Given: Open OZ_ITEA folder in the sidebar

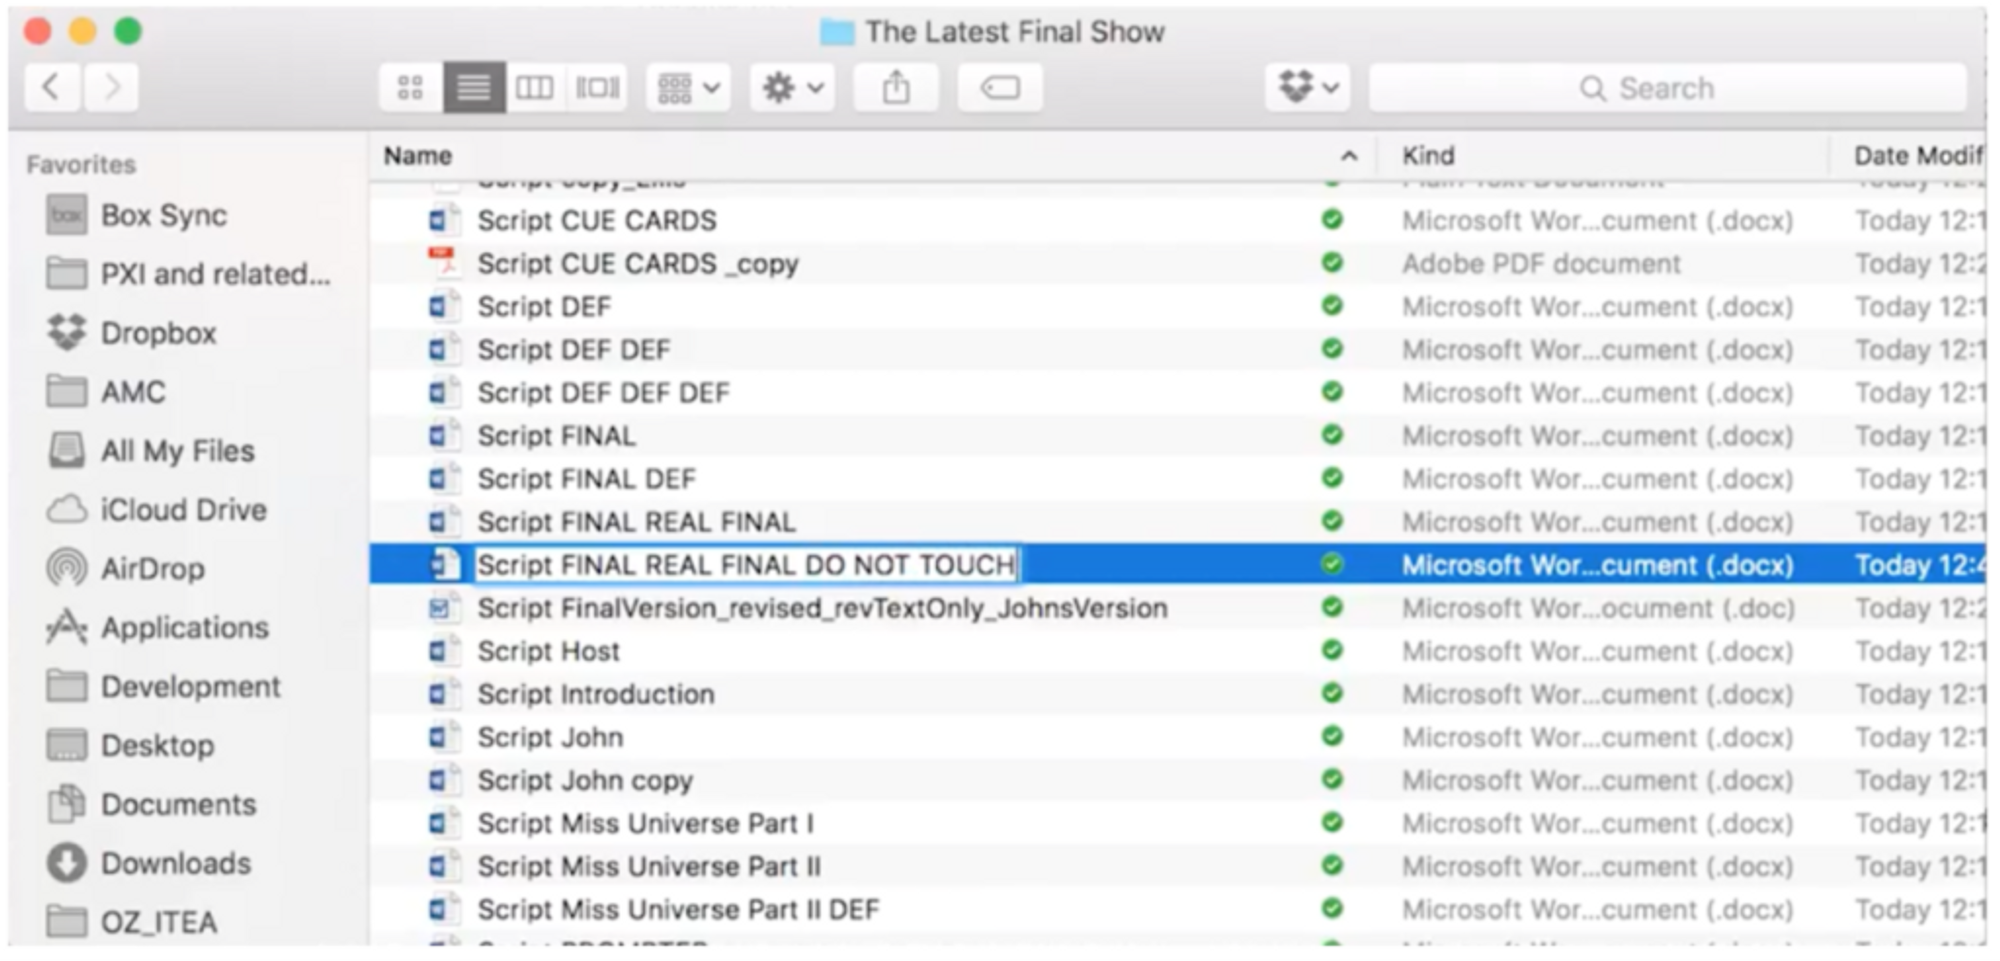Looking at the screenshot, I should pos(131,922).
